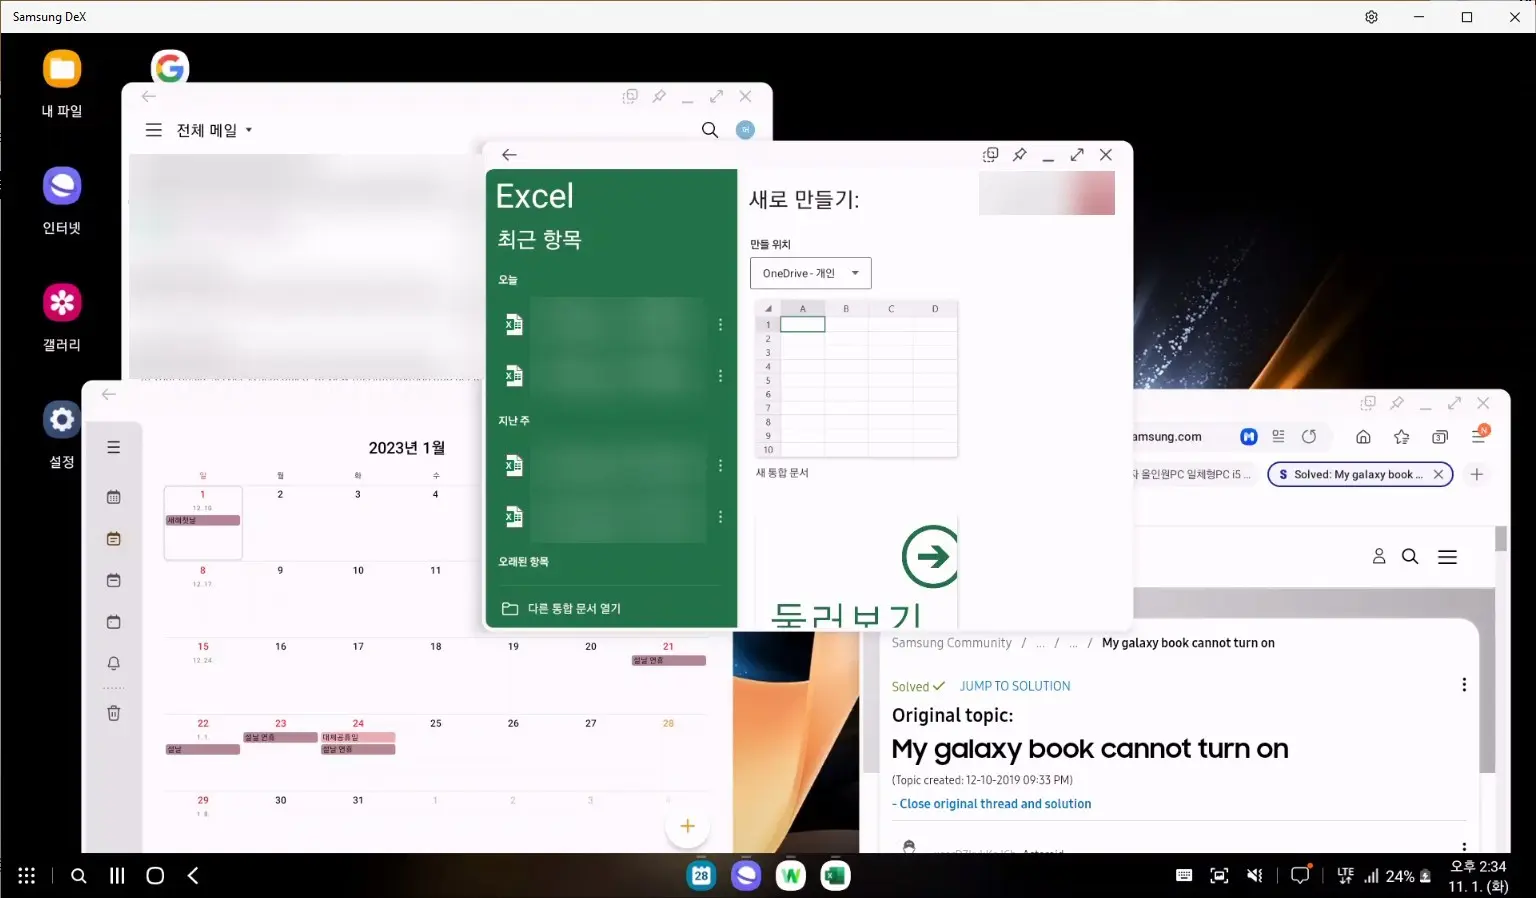Open calendar reminders via the bell icon

(113, 663)
